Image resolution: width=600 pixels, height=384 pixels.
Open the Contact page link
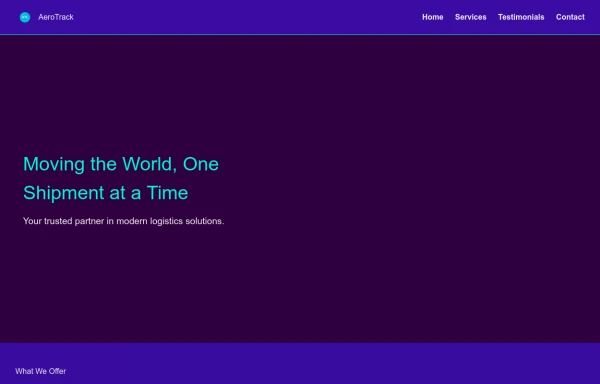coord(570,17)
